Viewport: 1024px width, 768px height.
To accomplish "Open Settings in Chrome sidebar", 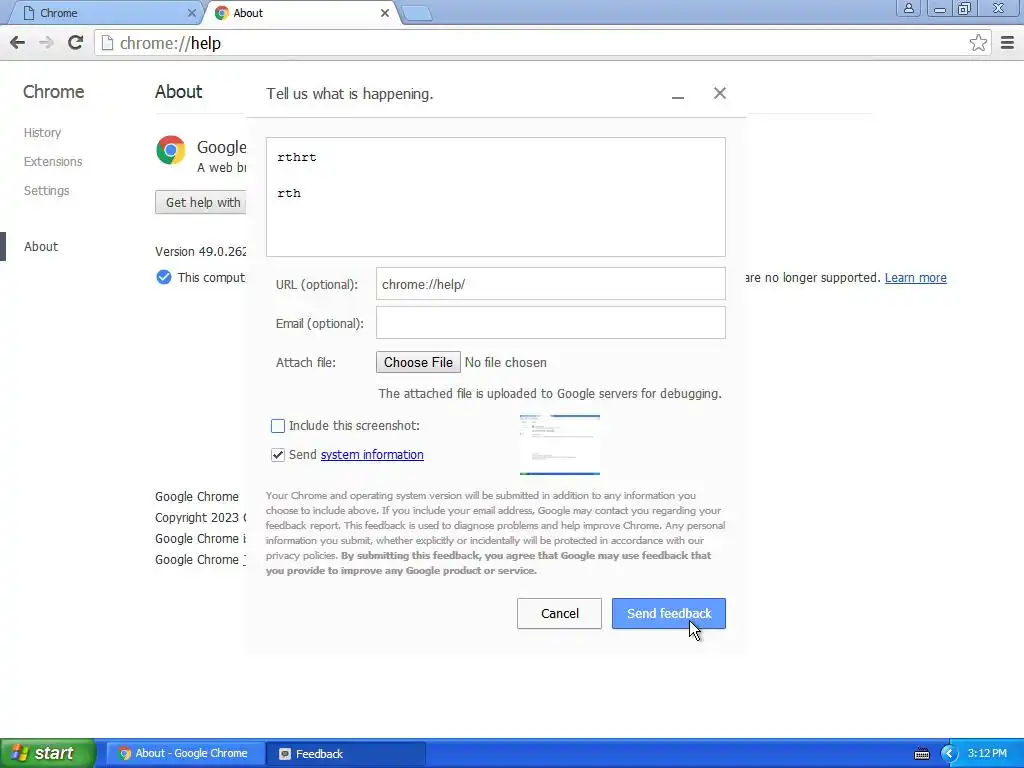I will click(46, 191).
